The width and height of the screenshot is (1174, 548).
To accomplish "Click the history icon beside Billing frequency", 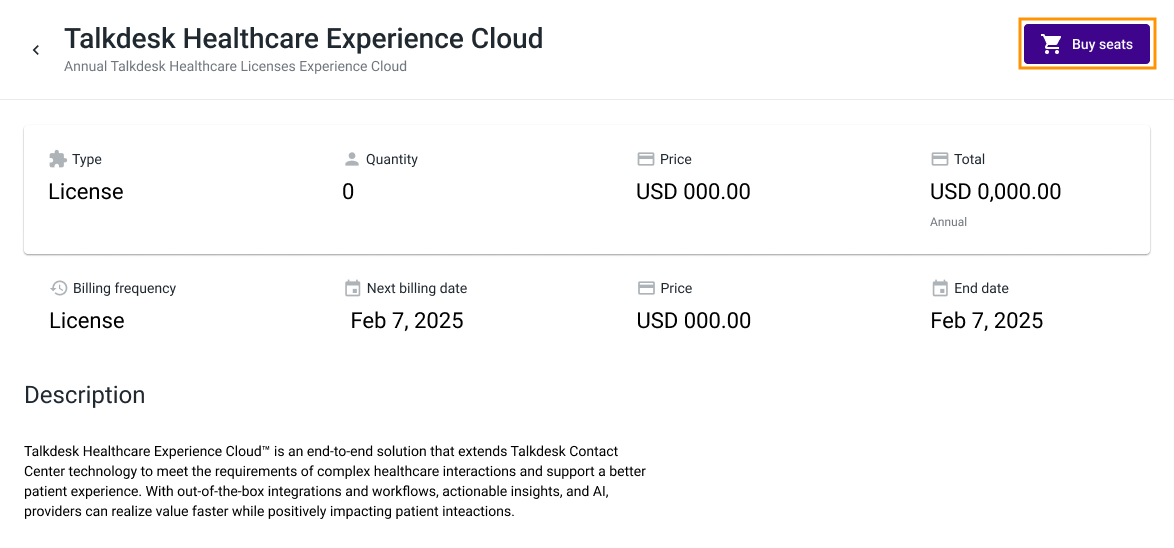I will 58,288.
